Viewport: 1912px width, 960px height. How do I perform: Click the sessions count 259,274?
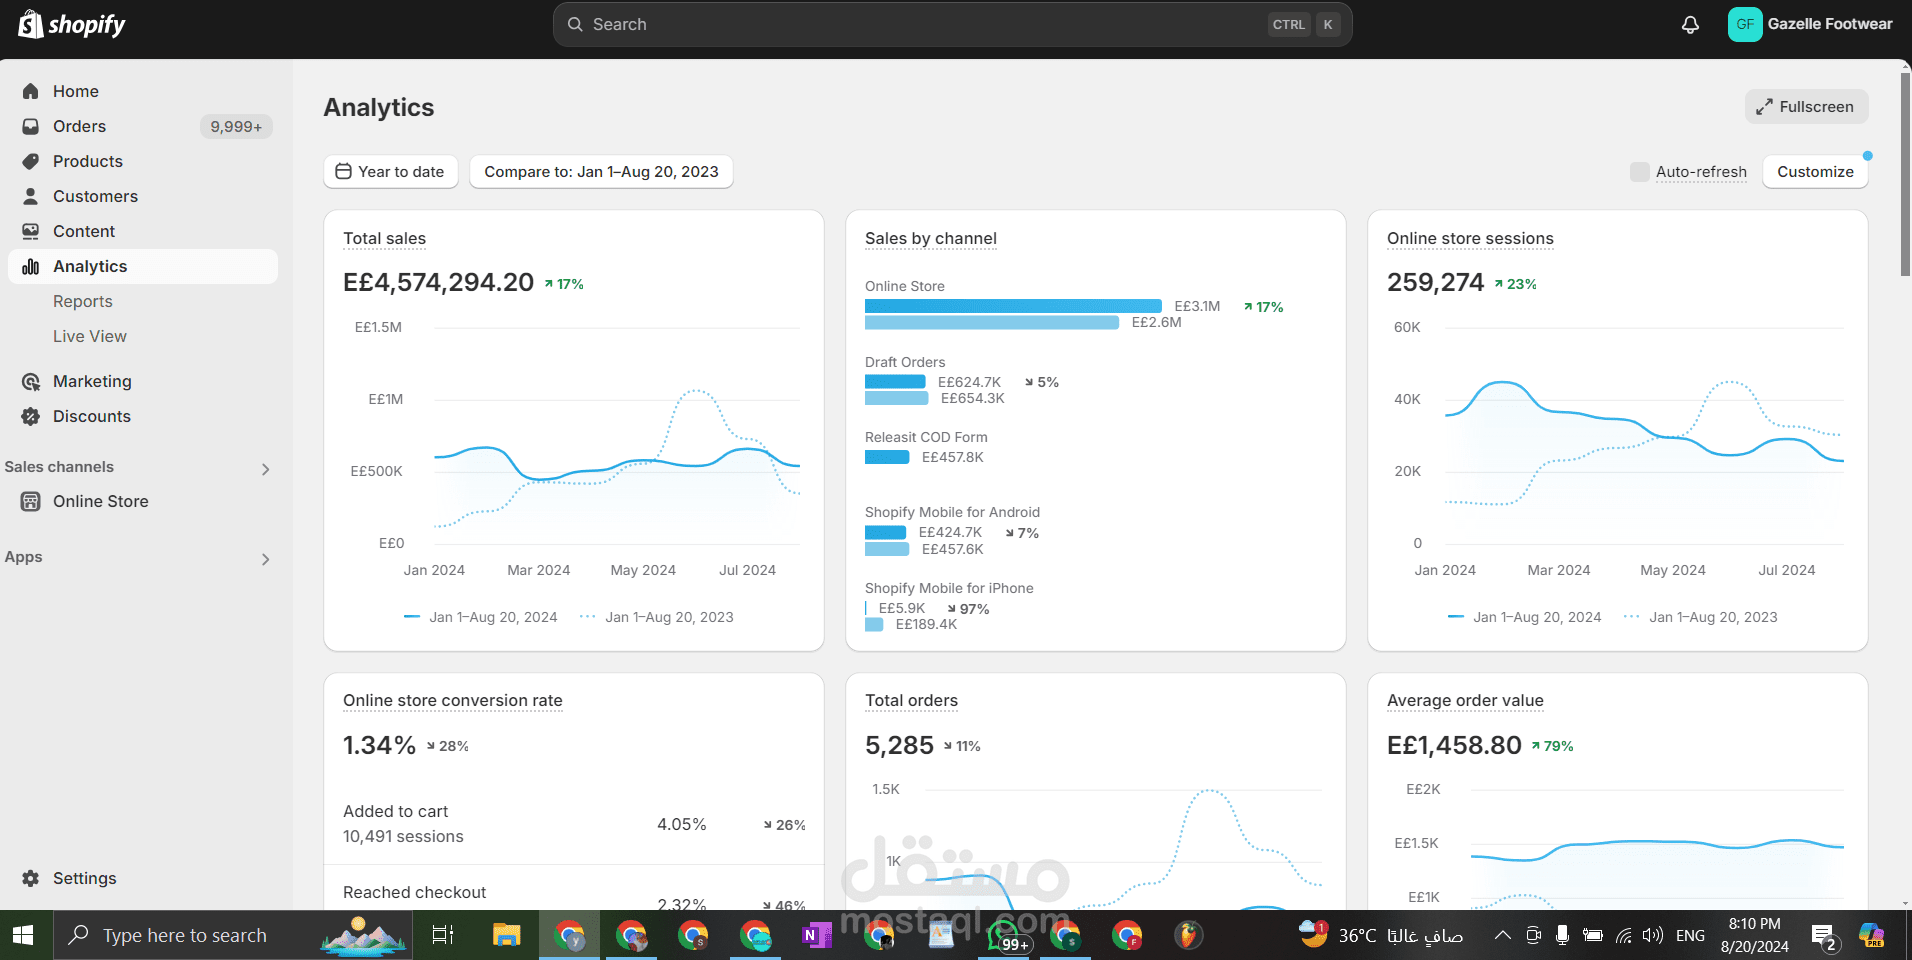pos(1435,283)
